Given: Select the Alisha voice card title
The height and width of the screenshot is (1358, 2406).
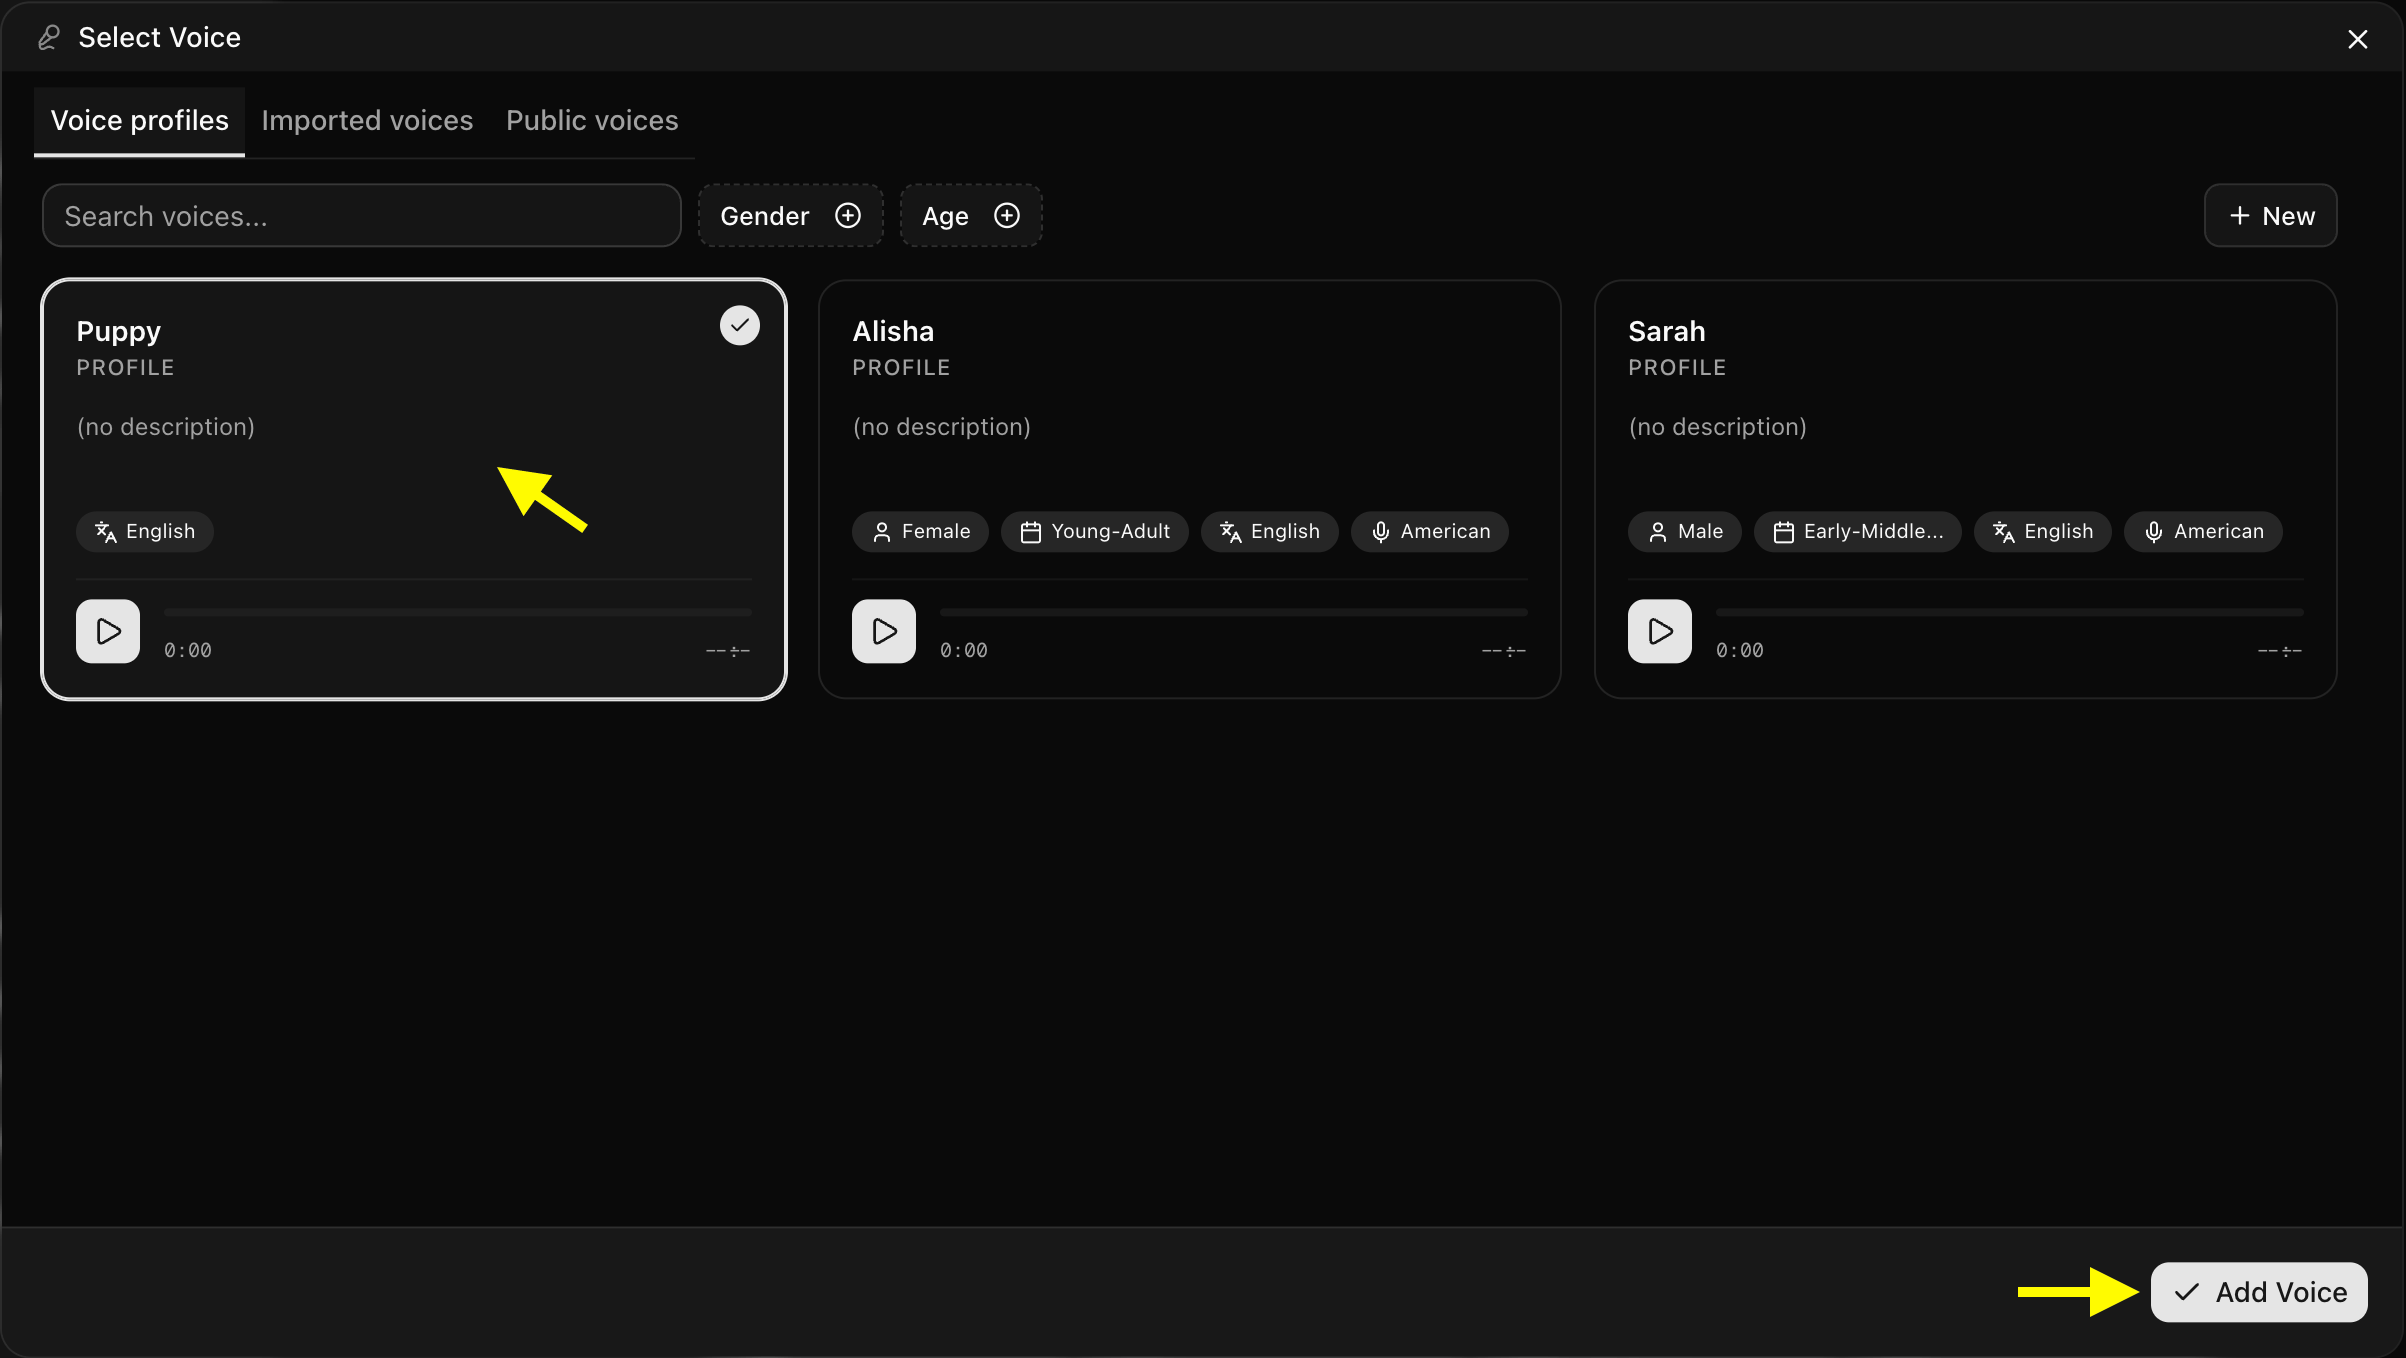Looking at the screenshot, I should coord(893,331).
